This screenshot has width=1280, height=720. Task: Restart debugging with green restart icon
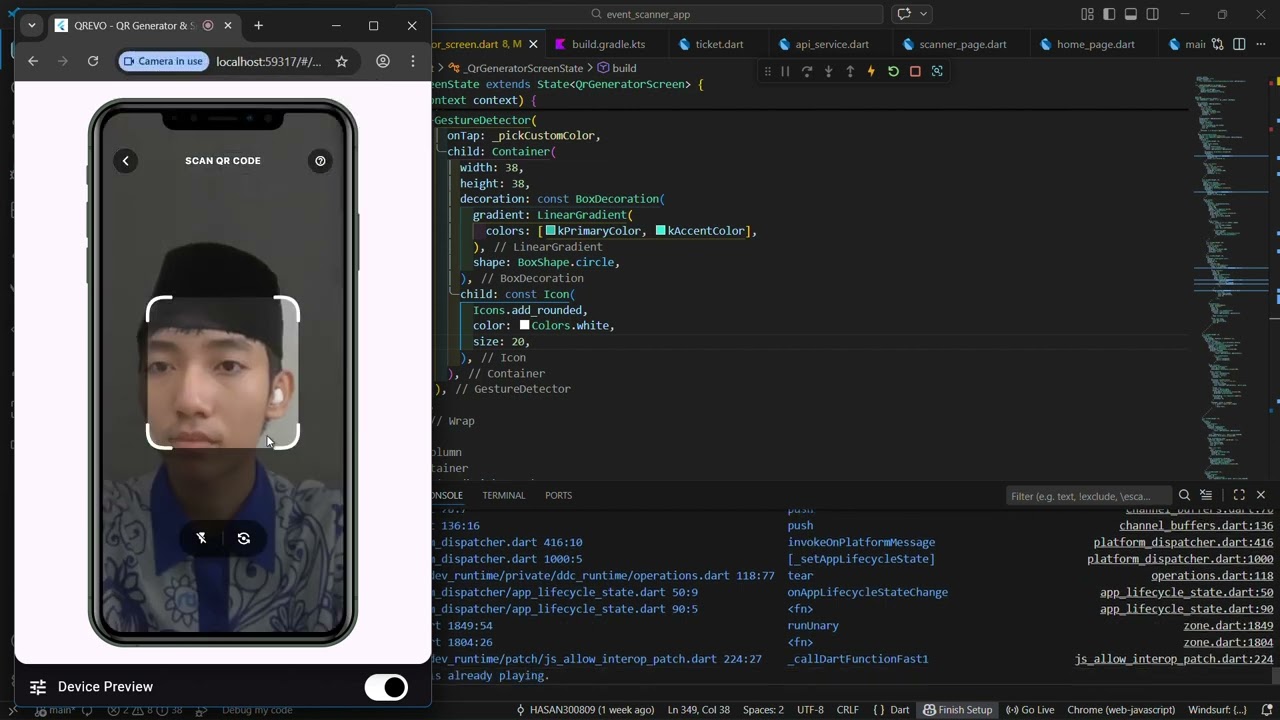[x=893, y=71]
